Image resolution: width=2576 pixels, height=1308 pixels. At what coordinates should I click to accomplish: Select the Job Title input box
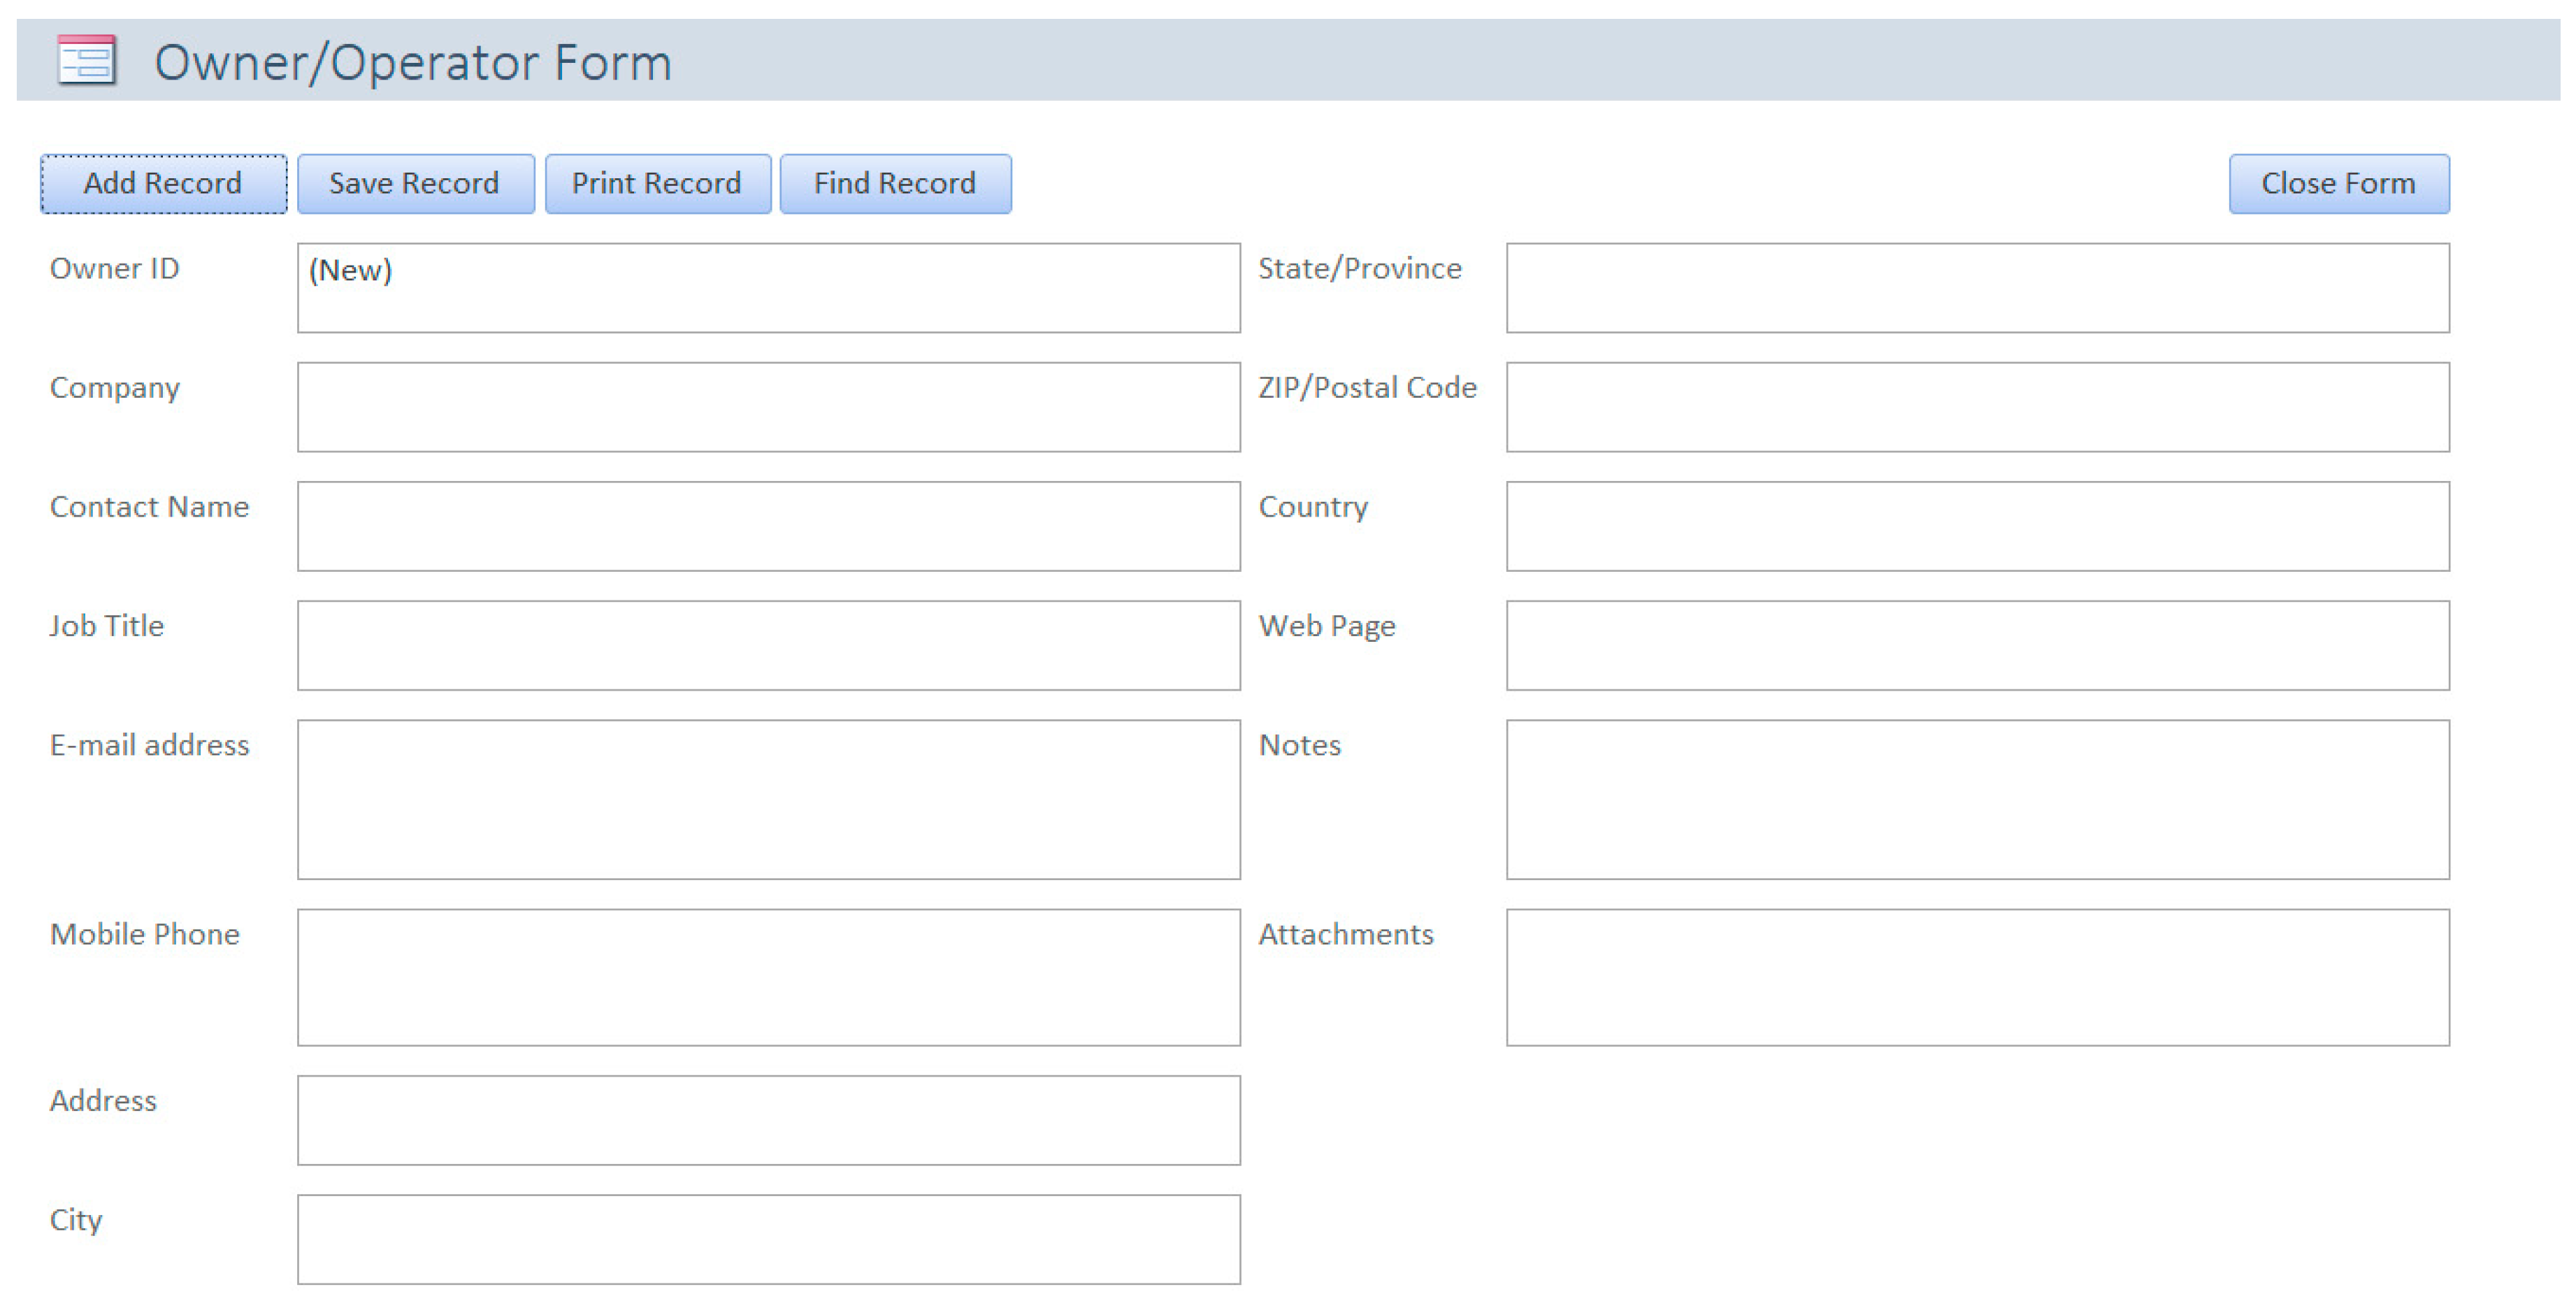[x=768, y=645]
